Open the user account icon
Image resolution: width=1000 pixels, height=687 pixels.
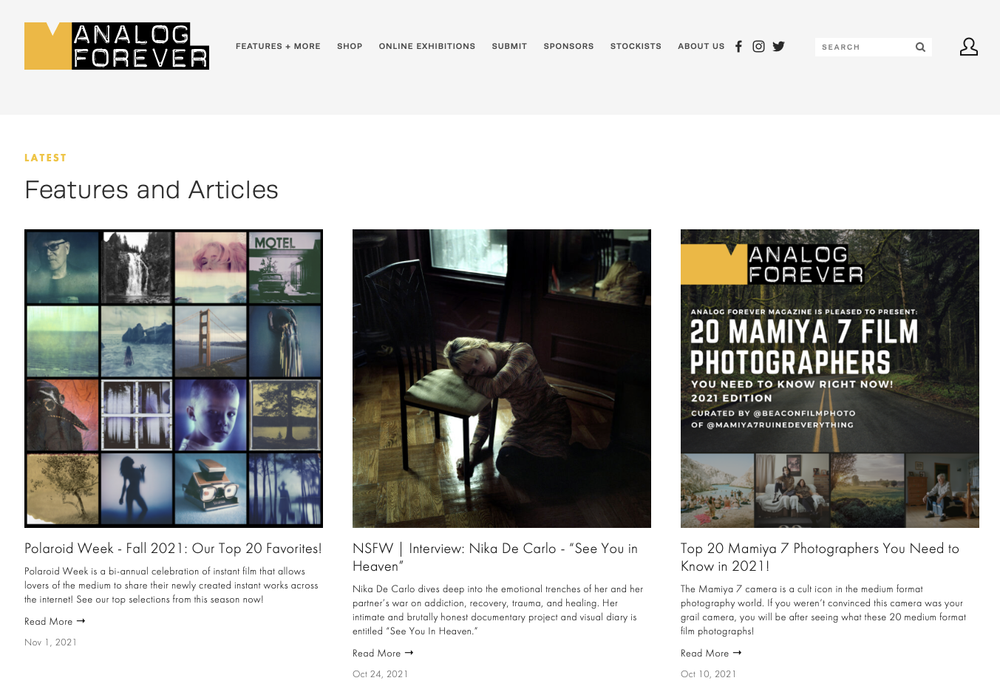(x=969, y=47)
